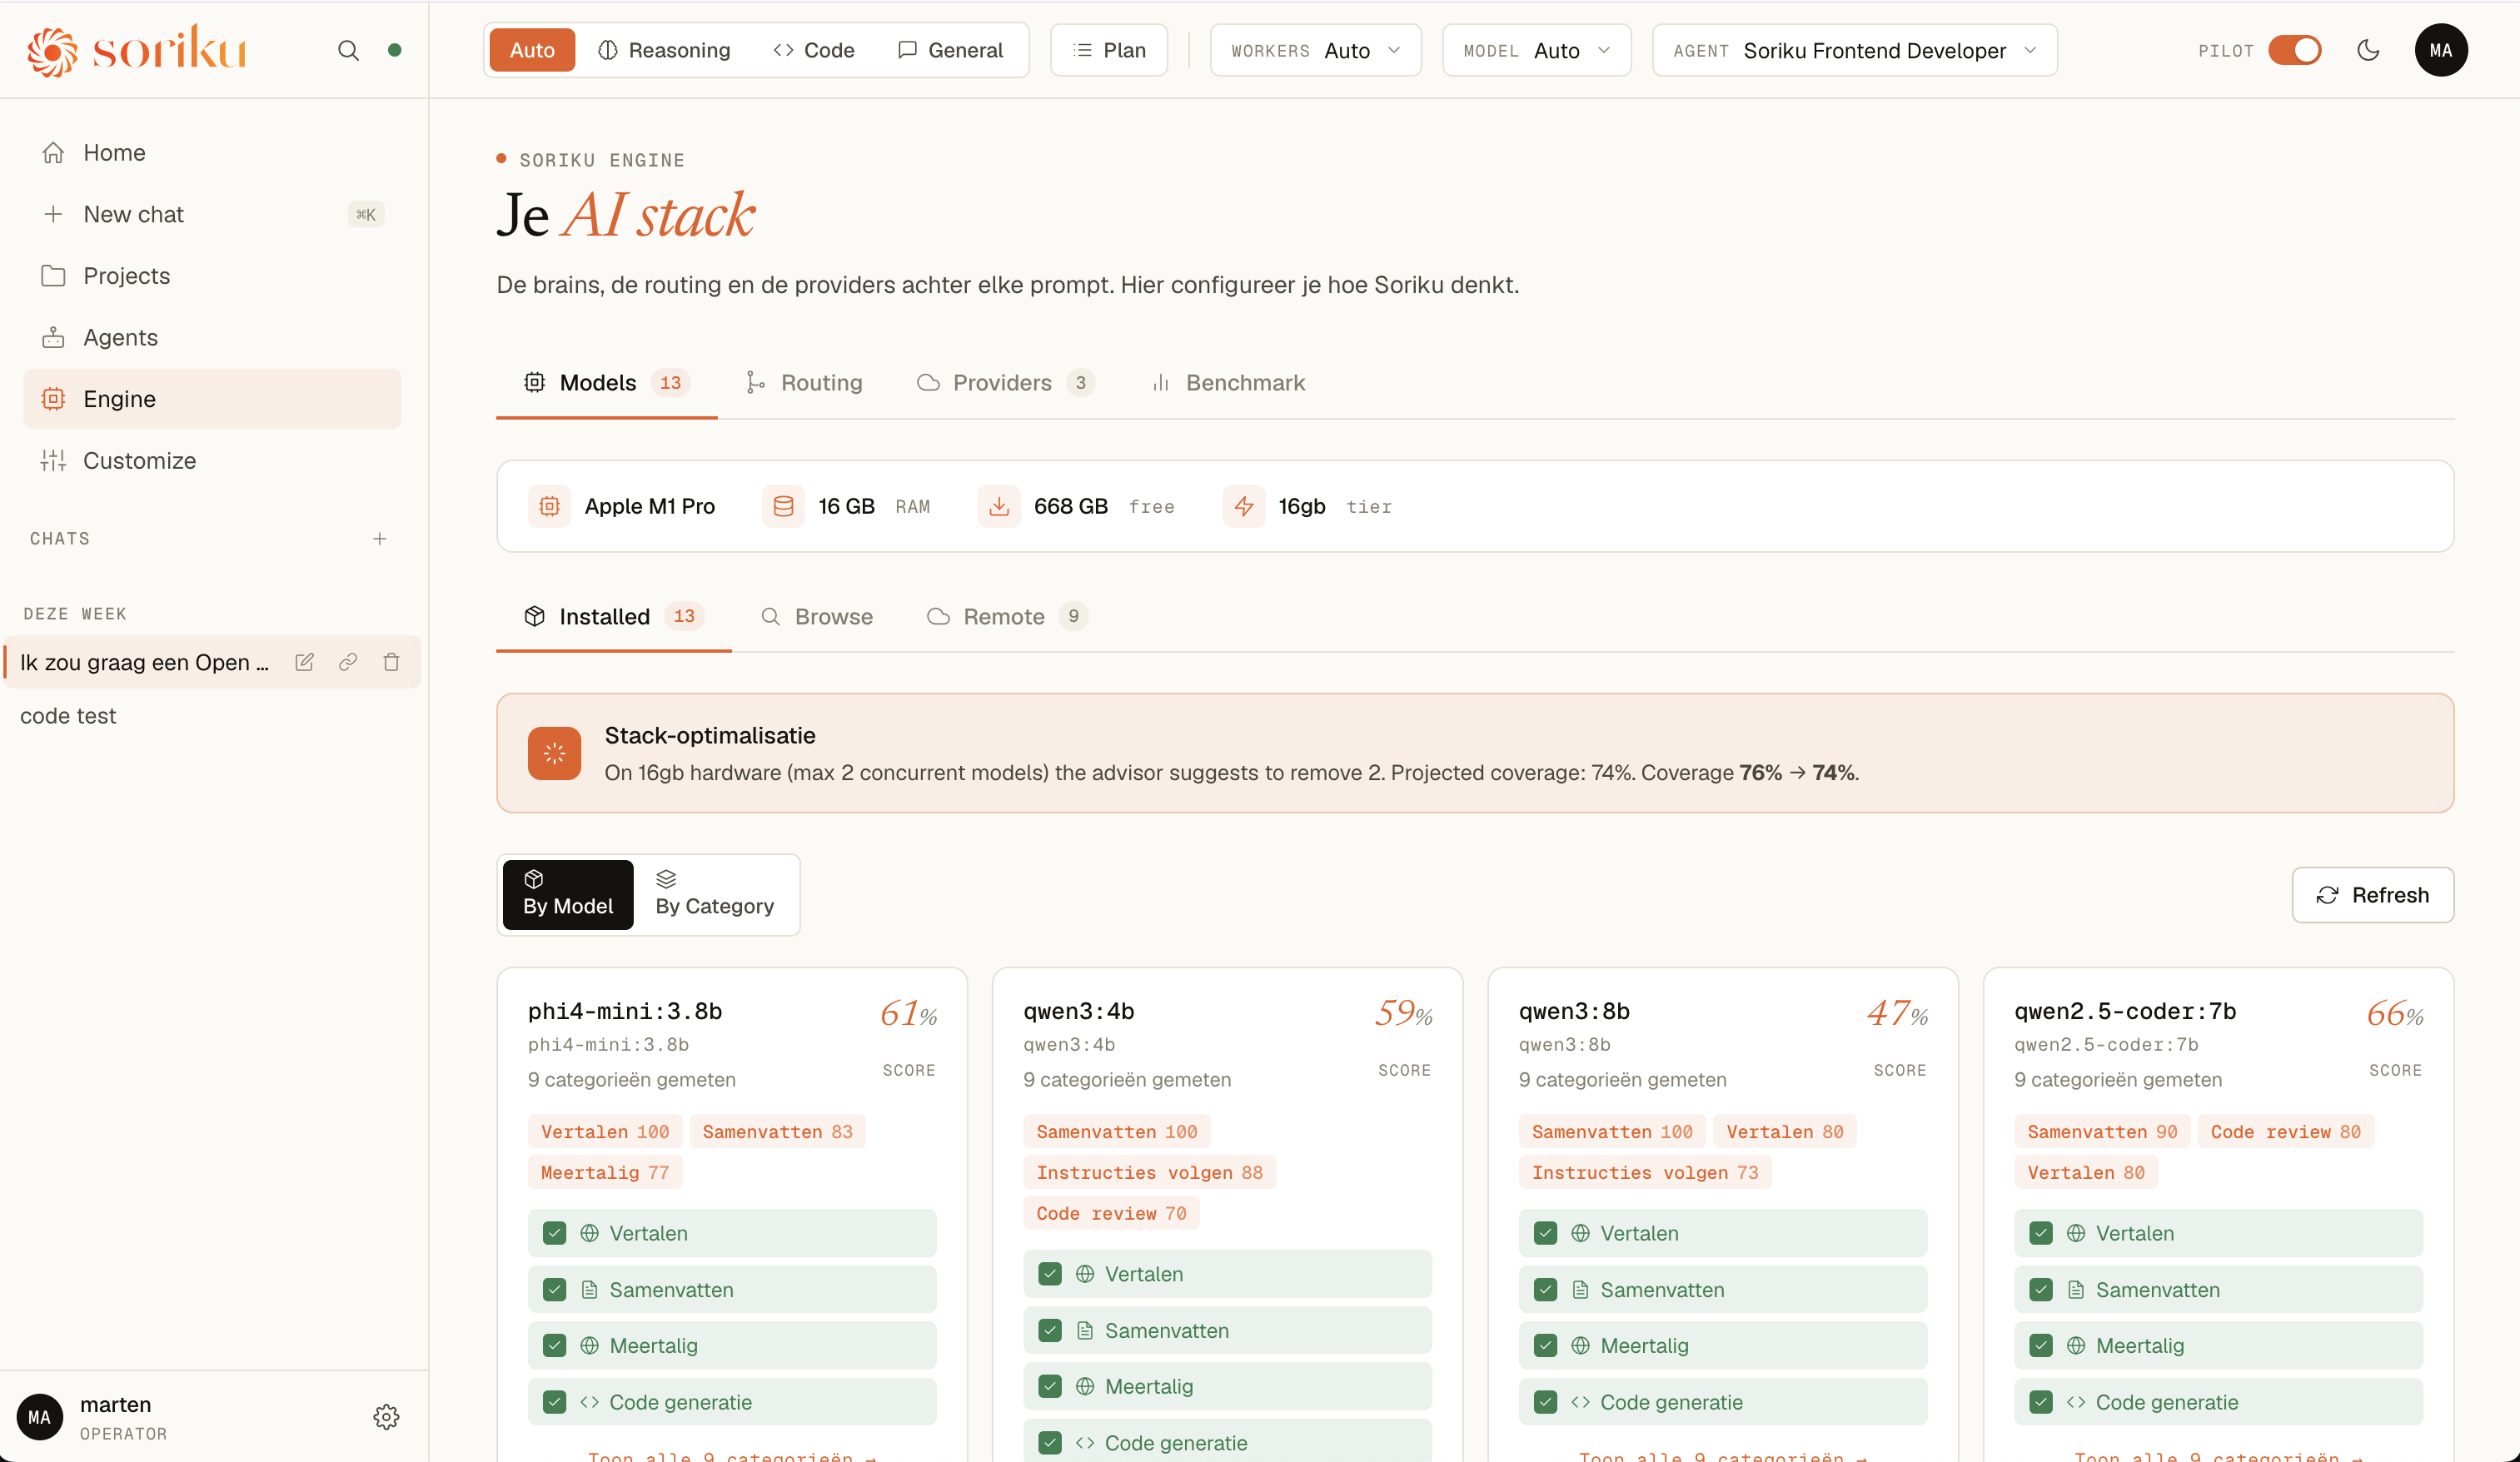Open Customize in the sidebar
This screenshot has height=1462, width=2520.
pyautogui.click(x=212, y=460)
